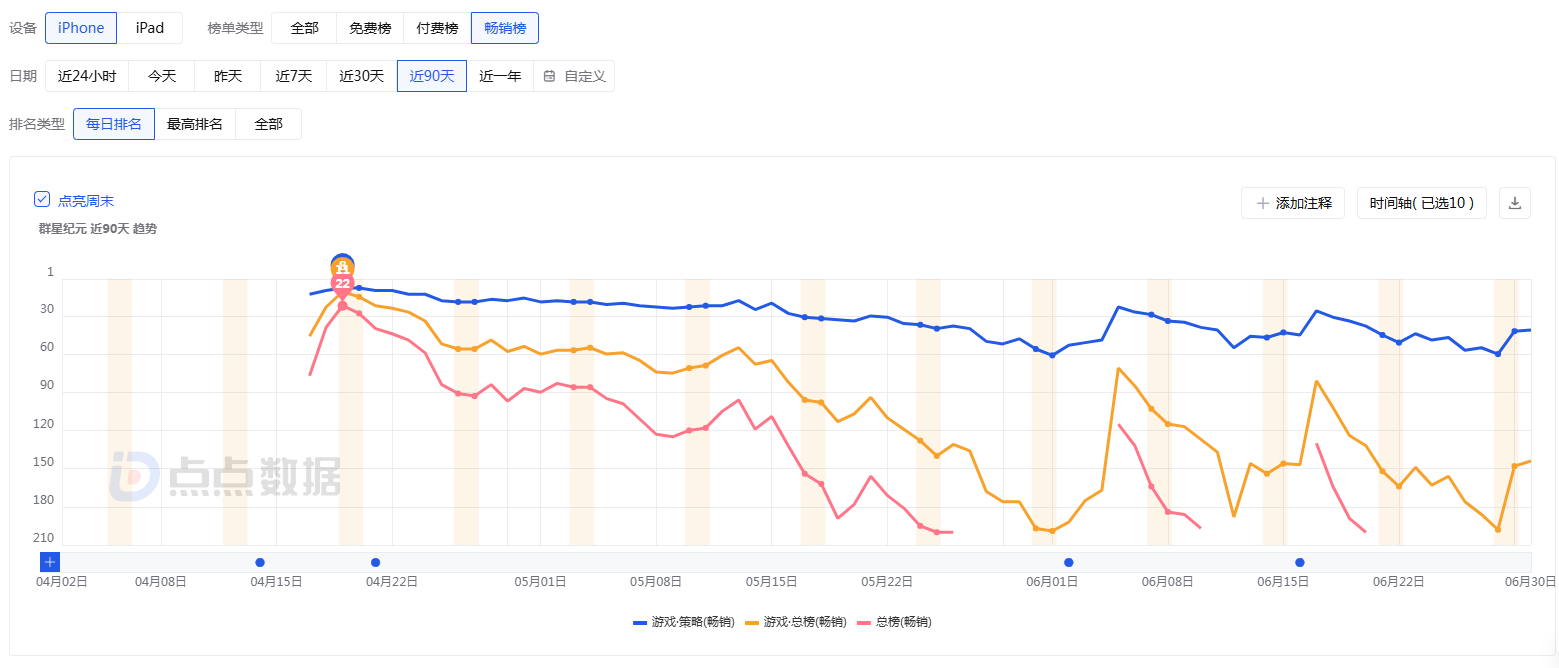Toggle 游戏-总榜(畅销) legend series

tap(795, 622)
